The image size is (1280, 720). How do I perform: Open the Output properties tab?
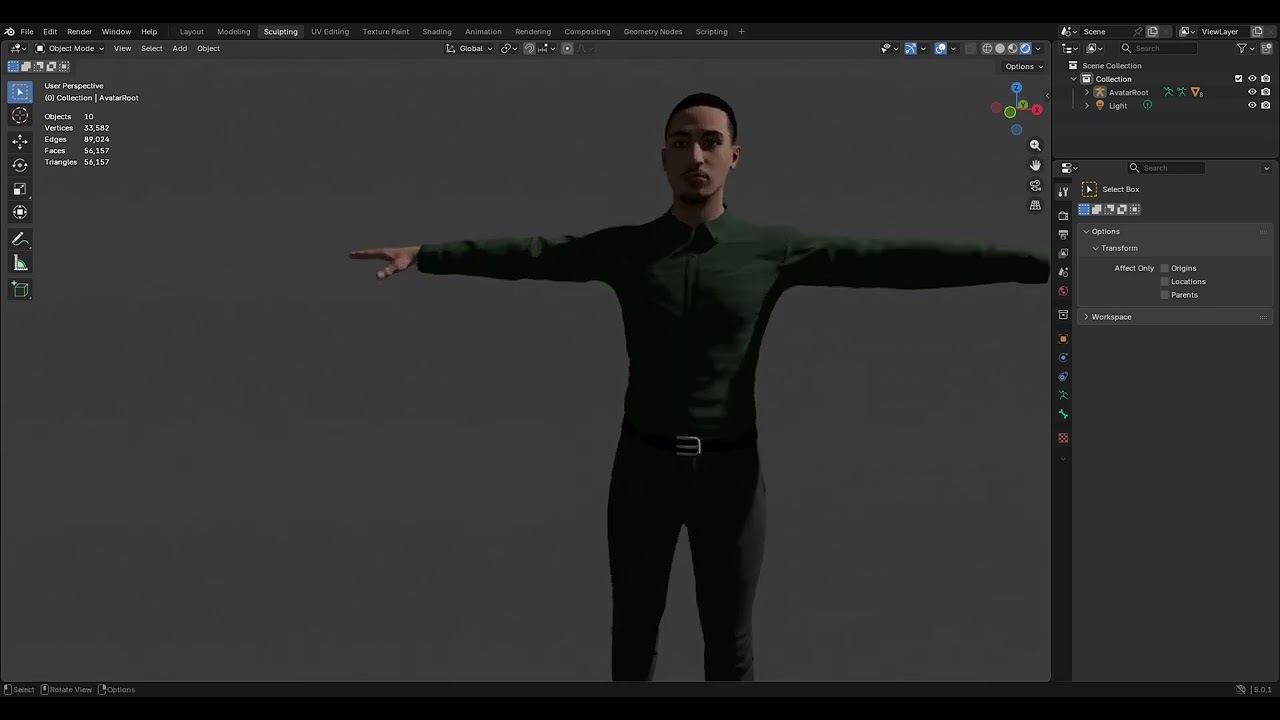(x=1063, y=234)
